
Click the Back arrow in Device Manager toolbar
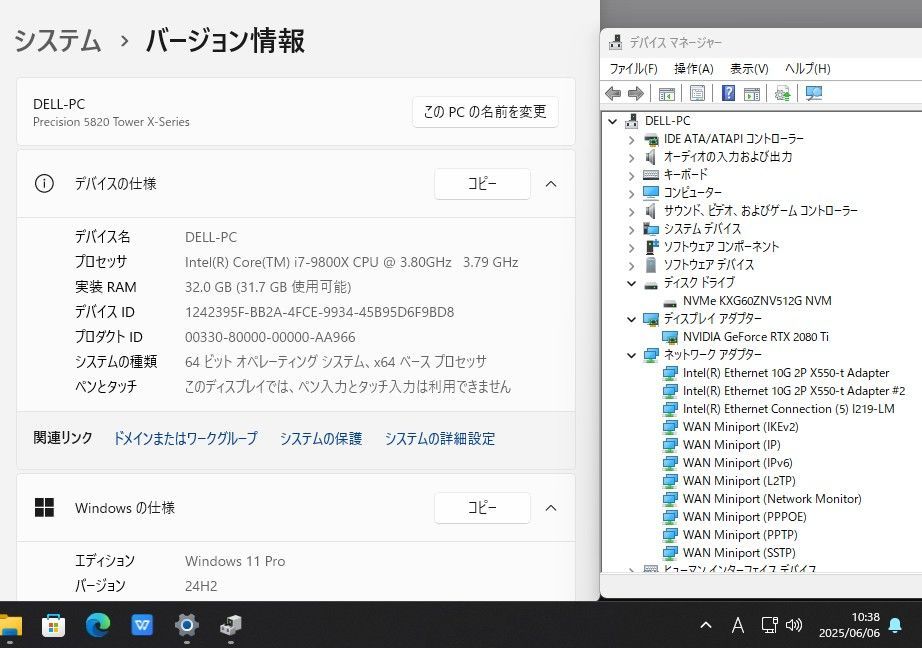pos(613,93)
